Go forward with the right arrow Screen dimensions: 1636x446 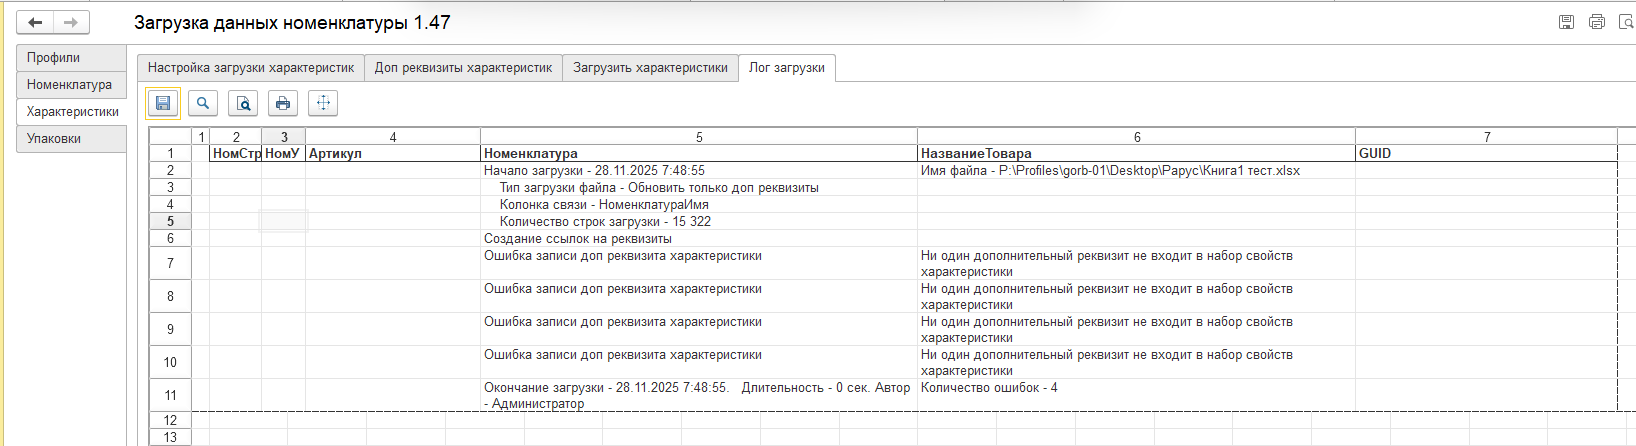[x=71, y=22]
